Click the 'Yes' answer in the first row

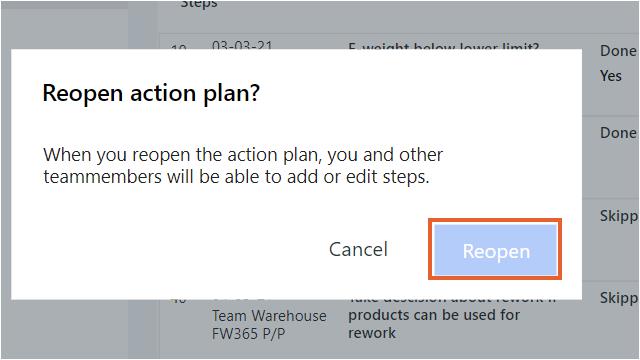point(611,76)
